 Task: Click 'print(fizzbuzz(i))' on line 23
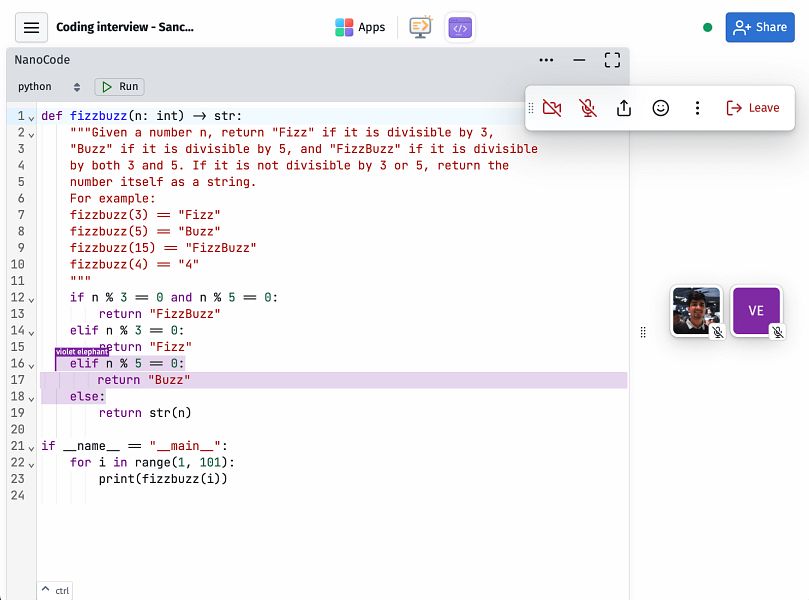pyautogui.click(x=163, y=479)
